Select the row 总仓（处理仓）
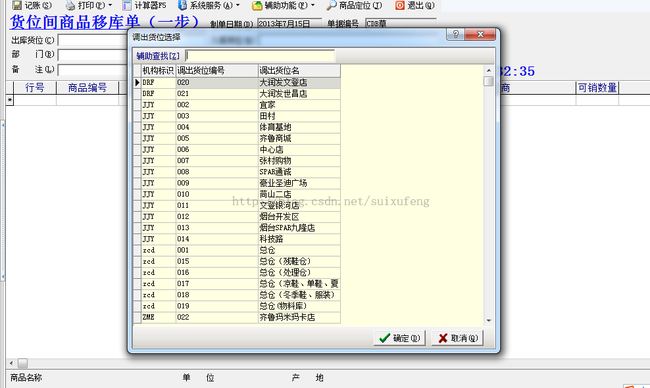Image resolution: width=650 pixels, height=388 pixels. pos(237,273)
